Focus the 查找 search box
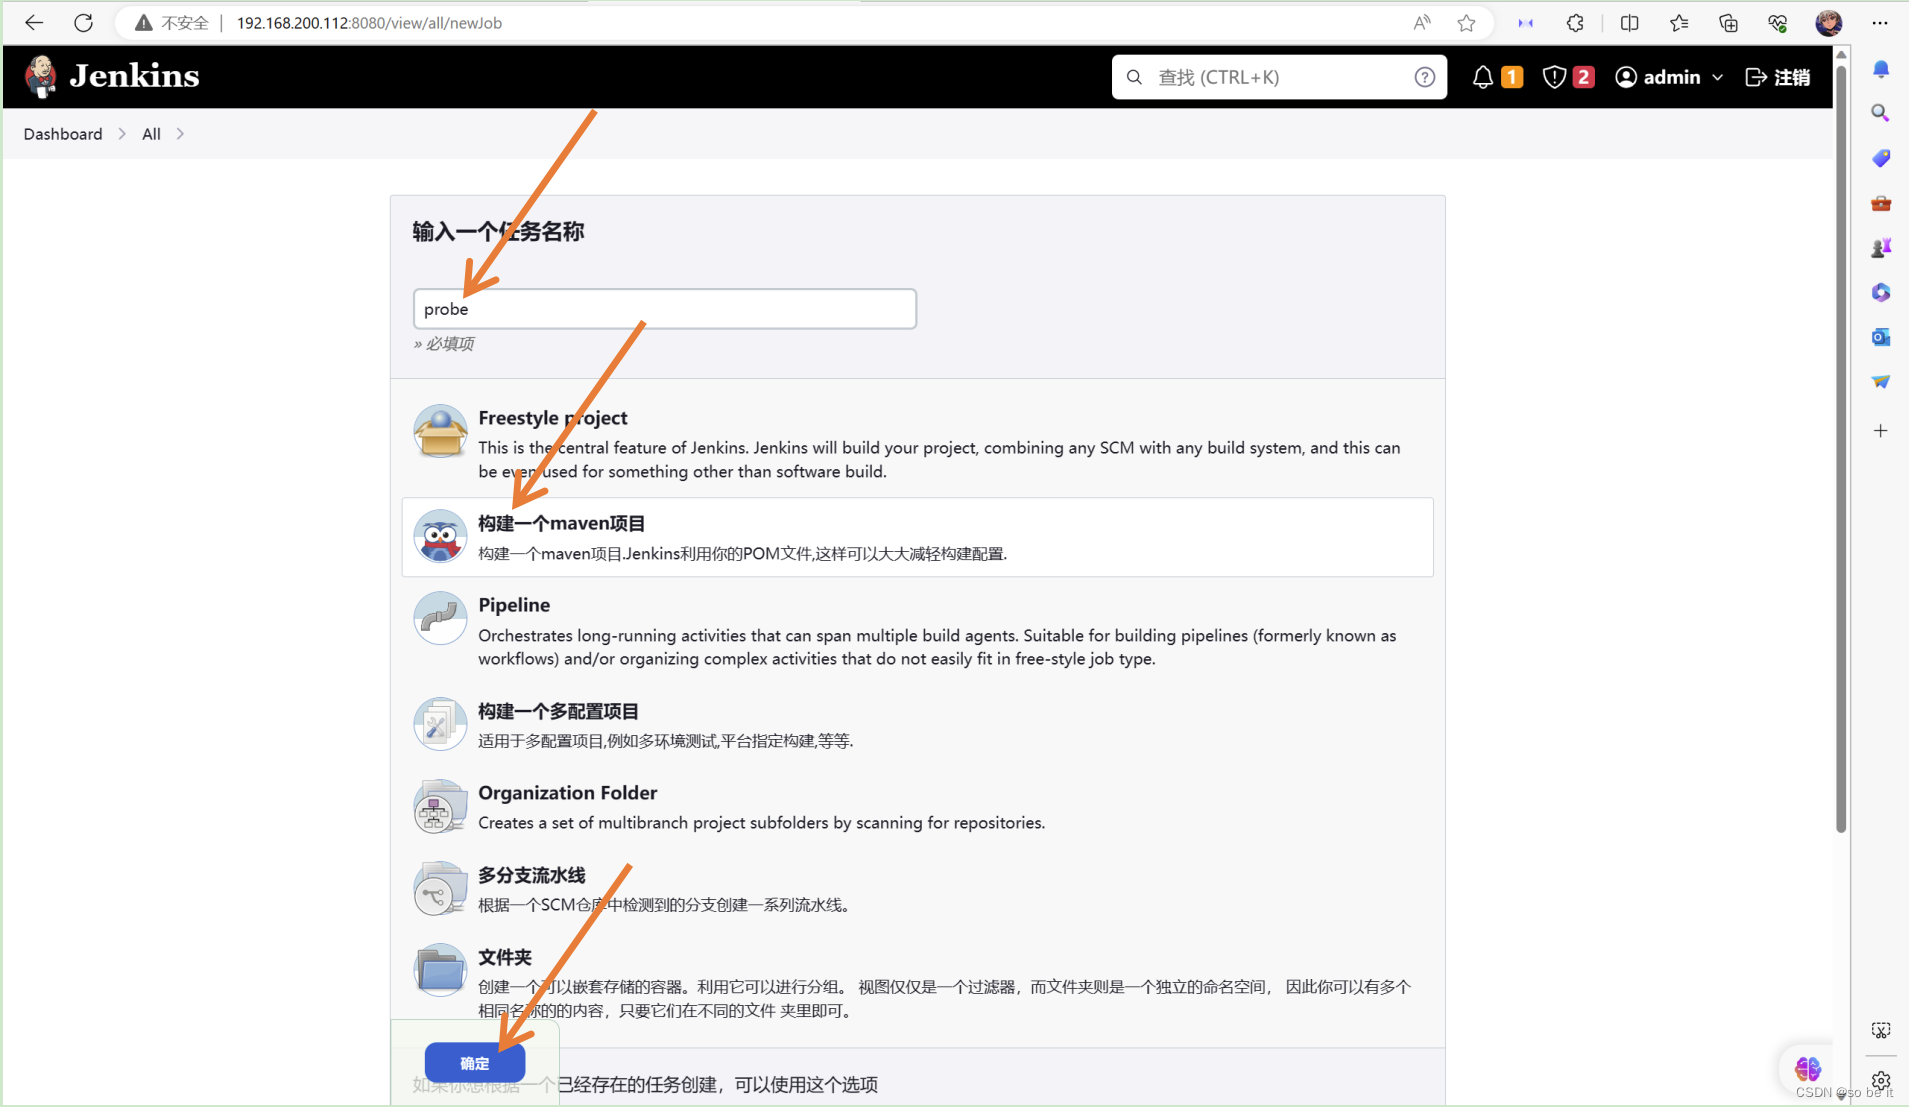Image resolution: width=1909 pixels, height=1107 pixels. point(1279,77)
